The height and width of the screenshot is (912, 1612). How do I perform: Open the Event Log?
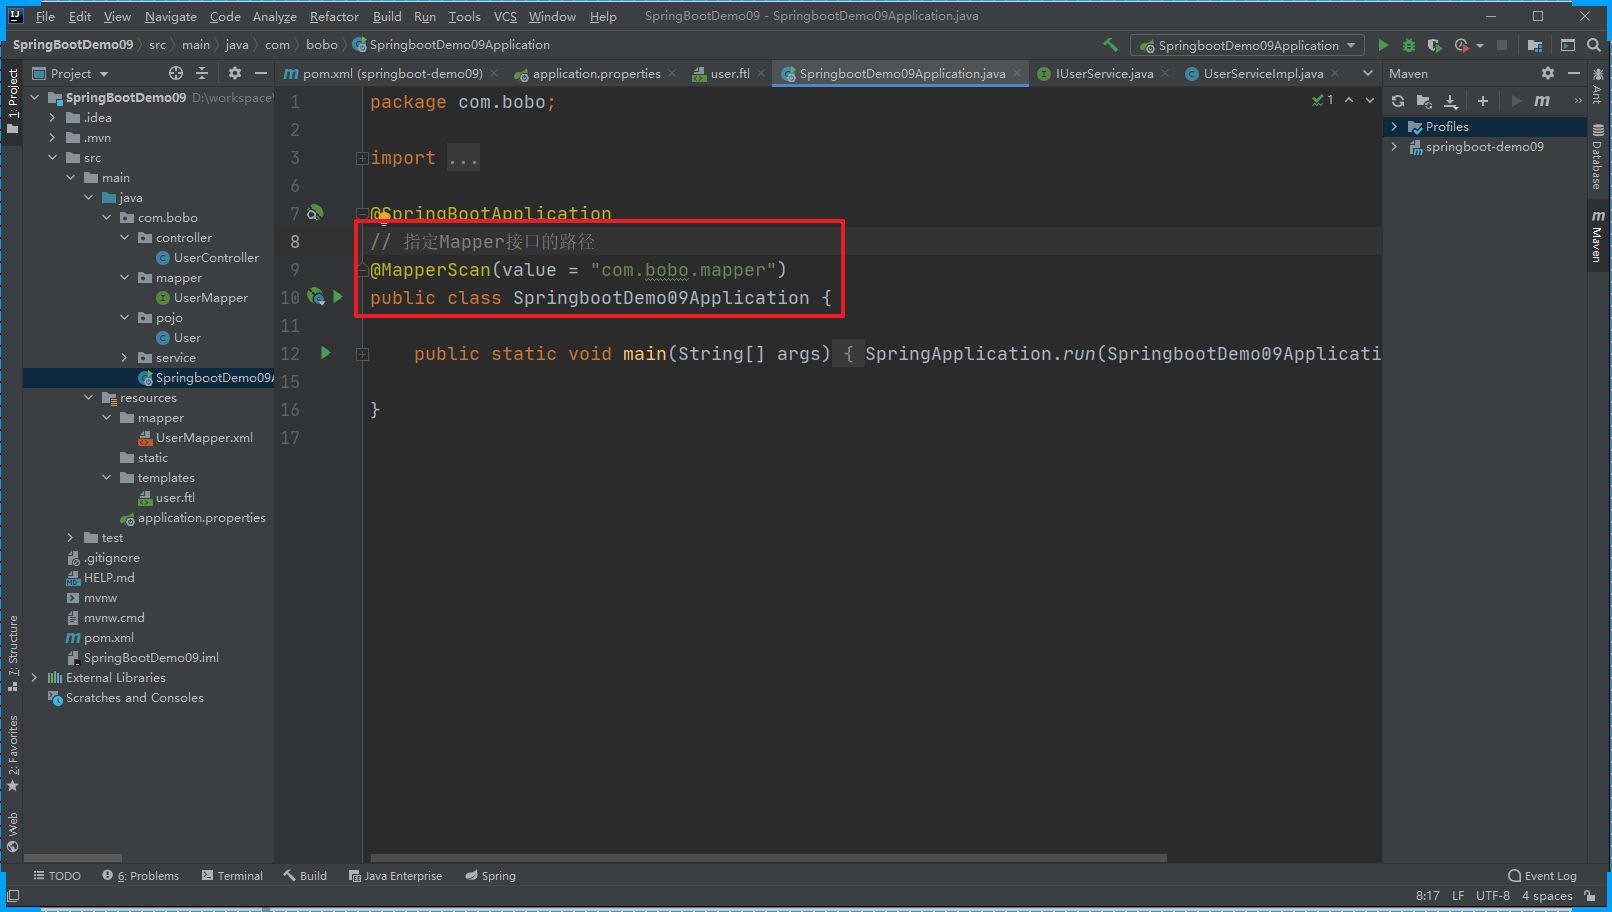[1542, 876]
